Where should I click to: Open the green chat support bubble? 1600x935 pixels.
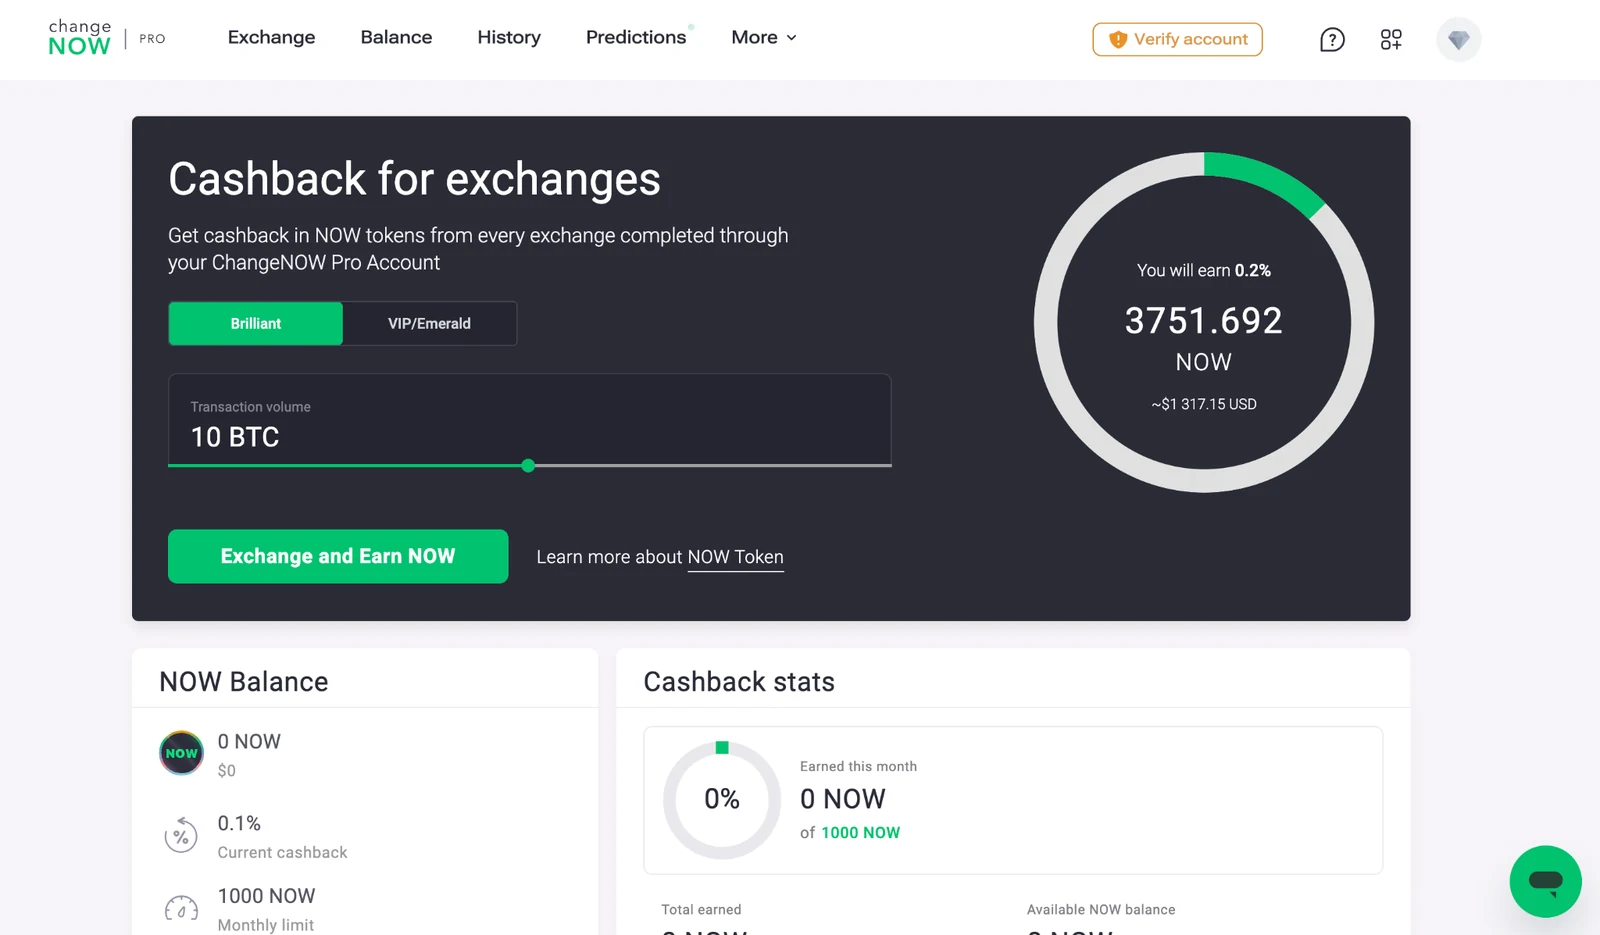click(x=1545, y=881)
